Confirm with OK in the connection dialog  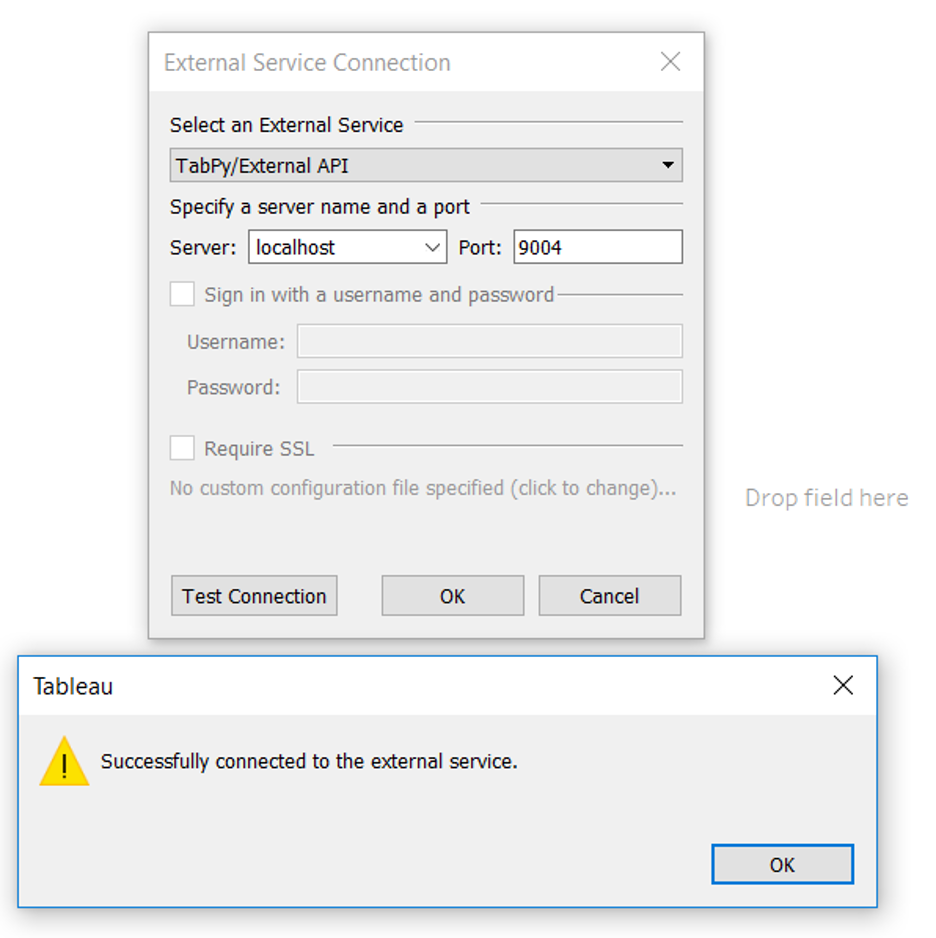coord(452,595)
